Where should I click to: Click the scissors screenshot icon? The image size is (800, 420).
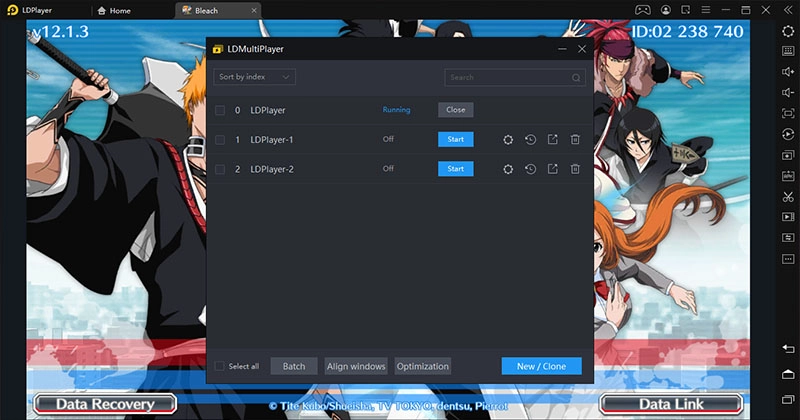coord(788,196)
